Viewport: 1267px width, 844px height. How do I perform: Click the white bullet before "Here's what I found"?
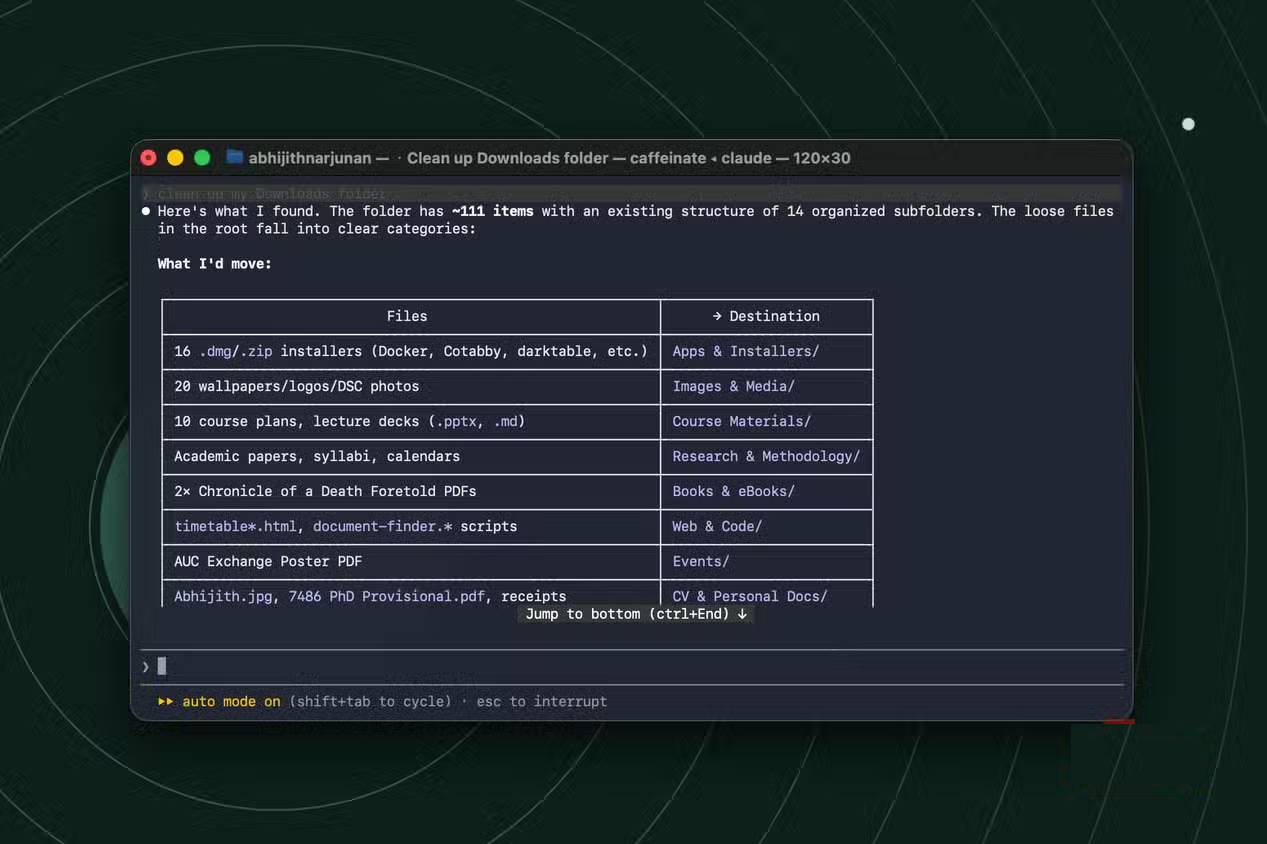(x=146, y=211)
